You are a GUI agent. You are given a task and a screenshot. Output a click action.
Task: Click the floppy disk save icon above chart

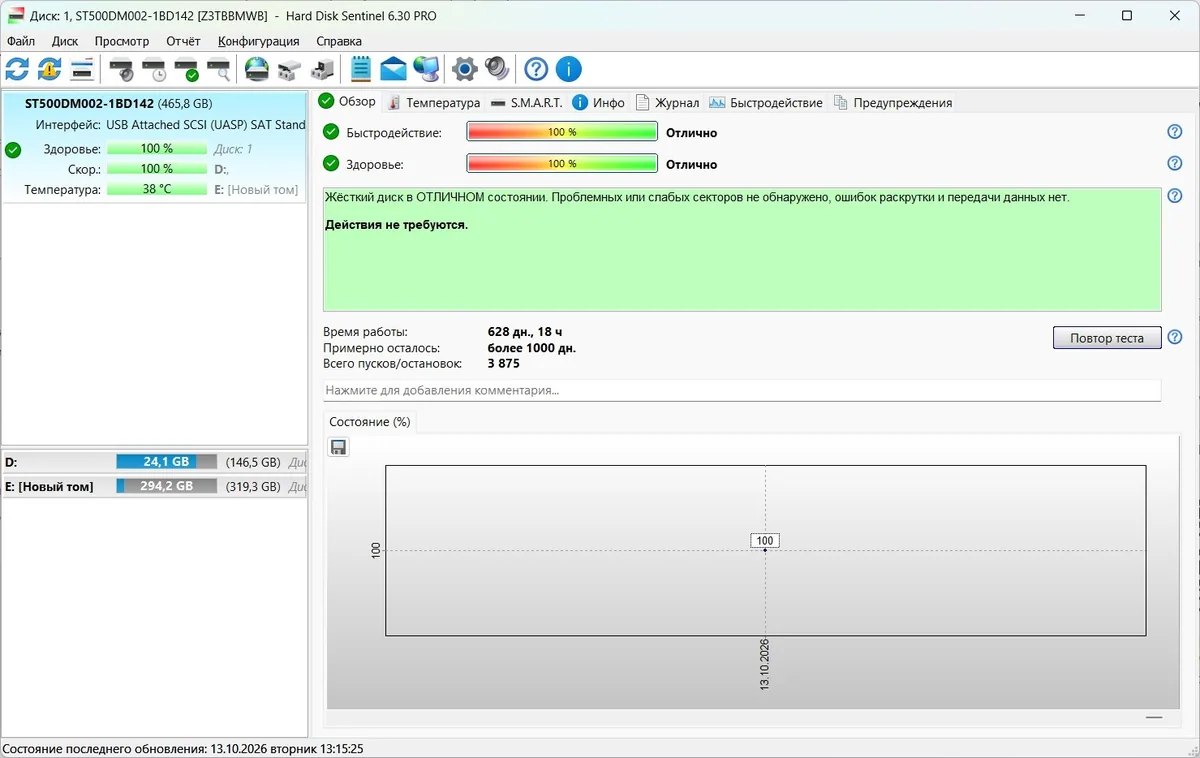[x=338, y=447]
